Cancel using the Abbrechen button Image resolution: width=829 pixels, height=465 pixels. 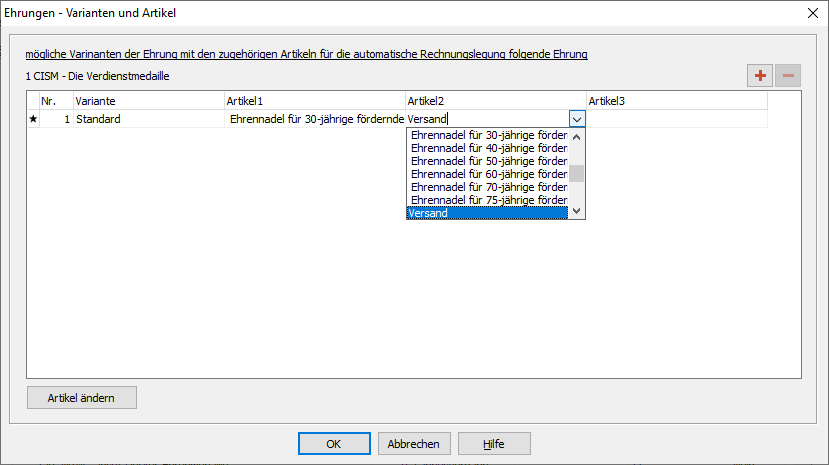coord(414,444)
